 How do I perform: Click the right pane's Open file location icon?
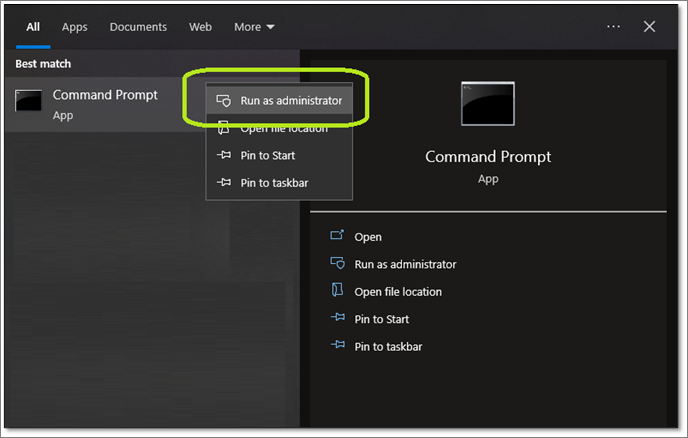(337, 291)
